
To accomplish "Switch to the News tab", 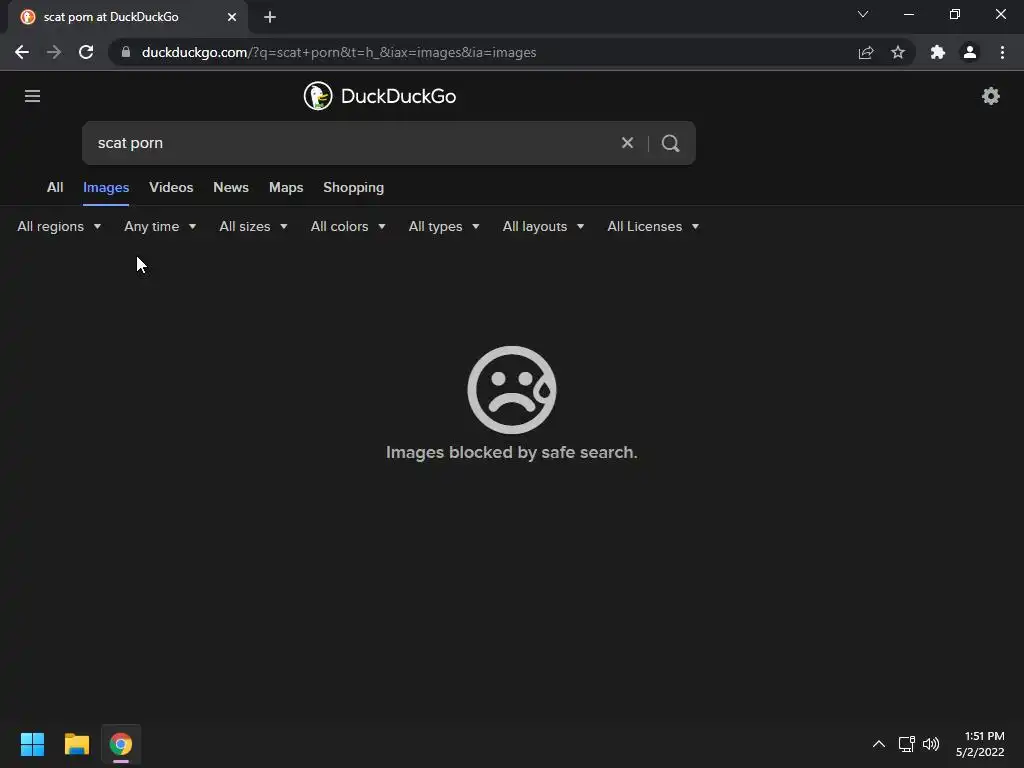I will click(x=231, y=187).
